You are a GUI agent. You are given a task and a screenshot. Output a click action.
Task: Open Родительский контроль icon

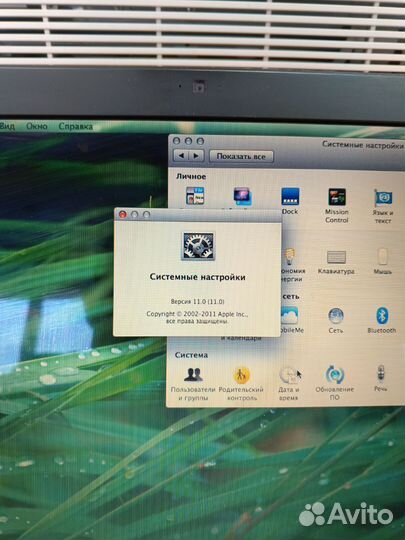(242, 375)
